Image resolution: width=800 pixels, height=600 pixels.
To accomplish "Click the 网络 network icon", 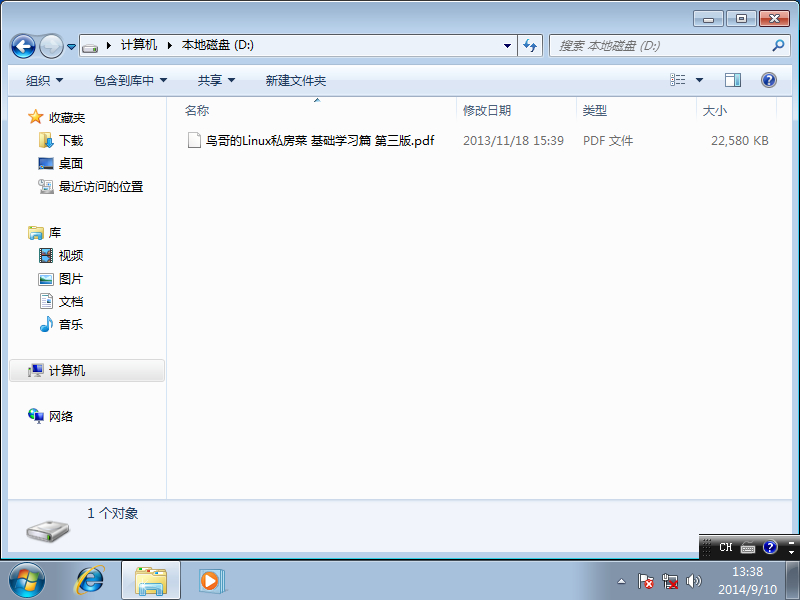I will (x=36, y=416).
